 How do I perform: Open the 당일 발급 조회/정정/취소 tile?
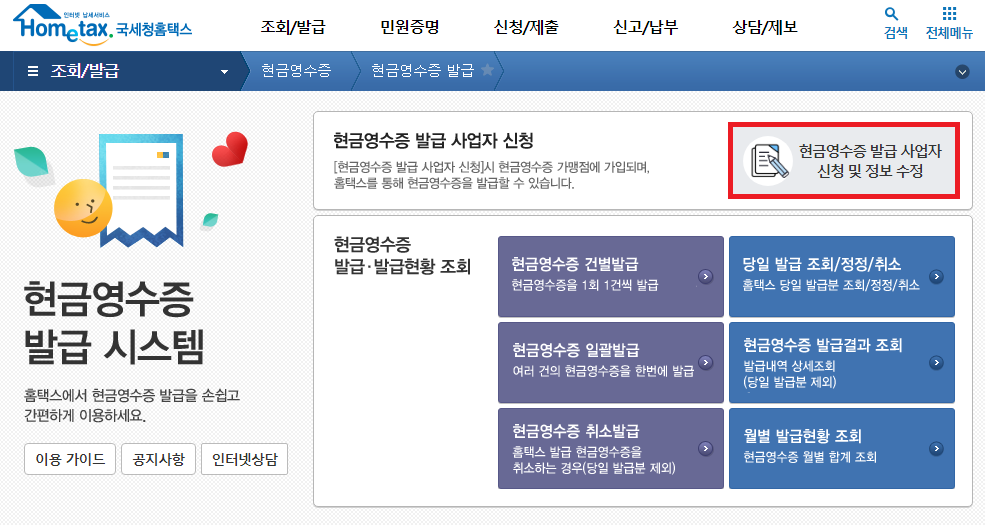click(x=842, y=276)
